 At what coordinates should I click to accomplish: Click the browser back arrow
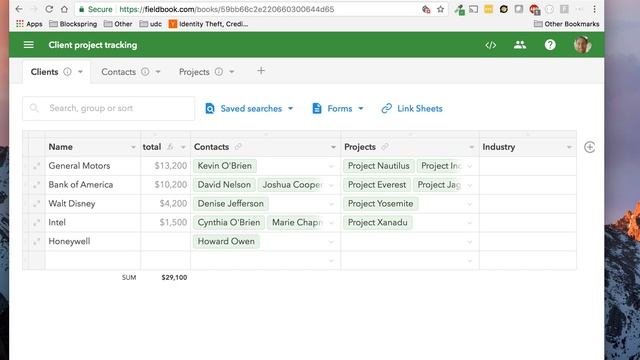[19, 9]
